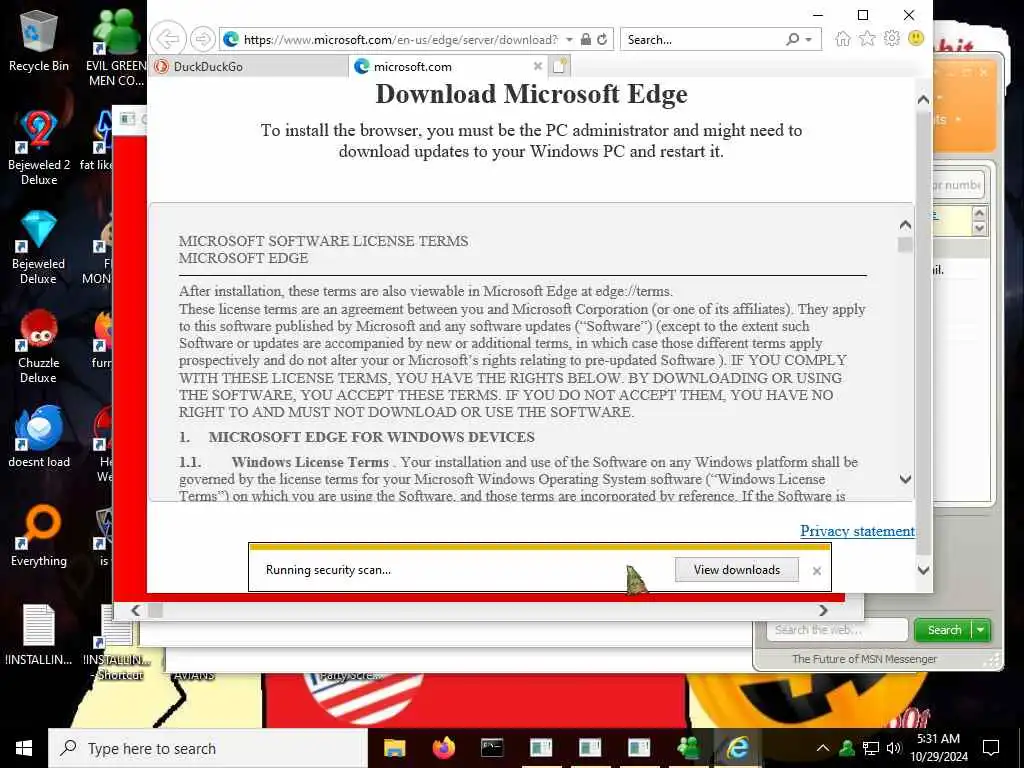
Task: Open Chuzzle Deluxe desktop shortcut
Action: pyautogui.click(x=39, y=346)
